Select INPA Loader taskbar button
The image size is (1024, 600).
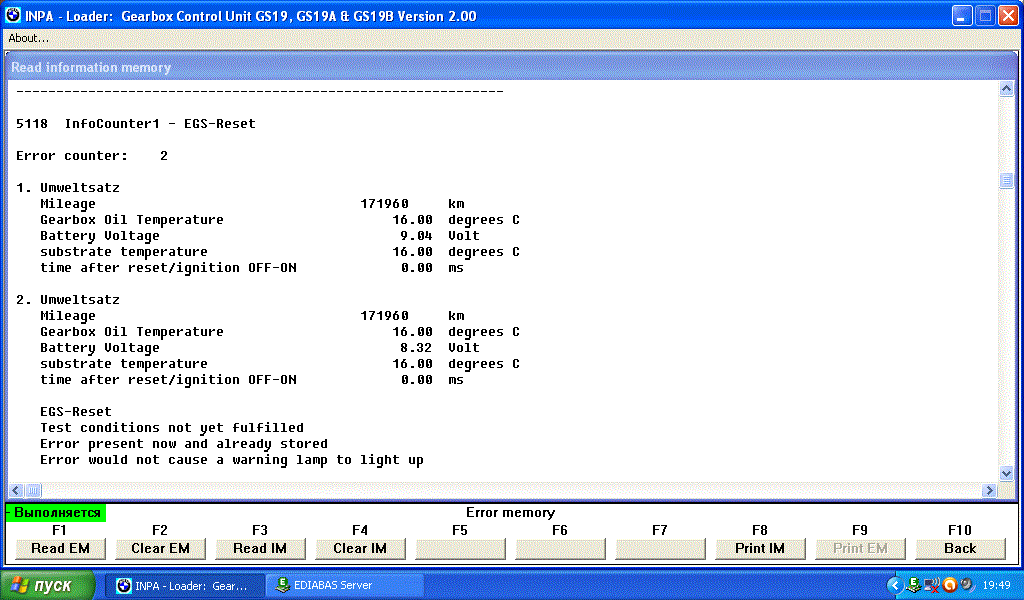click(x=187, y=585)
